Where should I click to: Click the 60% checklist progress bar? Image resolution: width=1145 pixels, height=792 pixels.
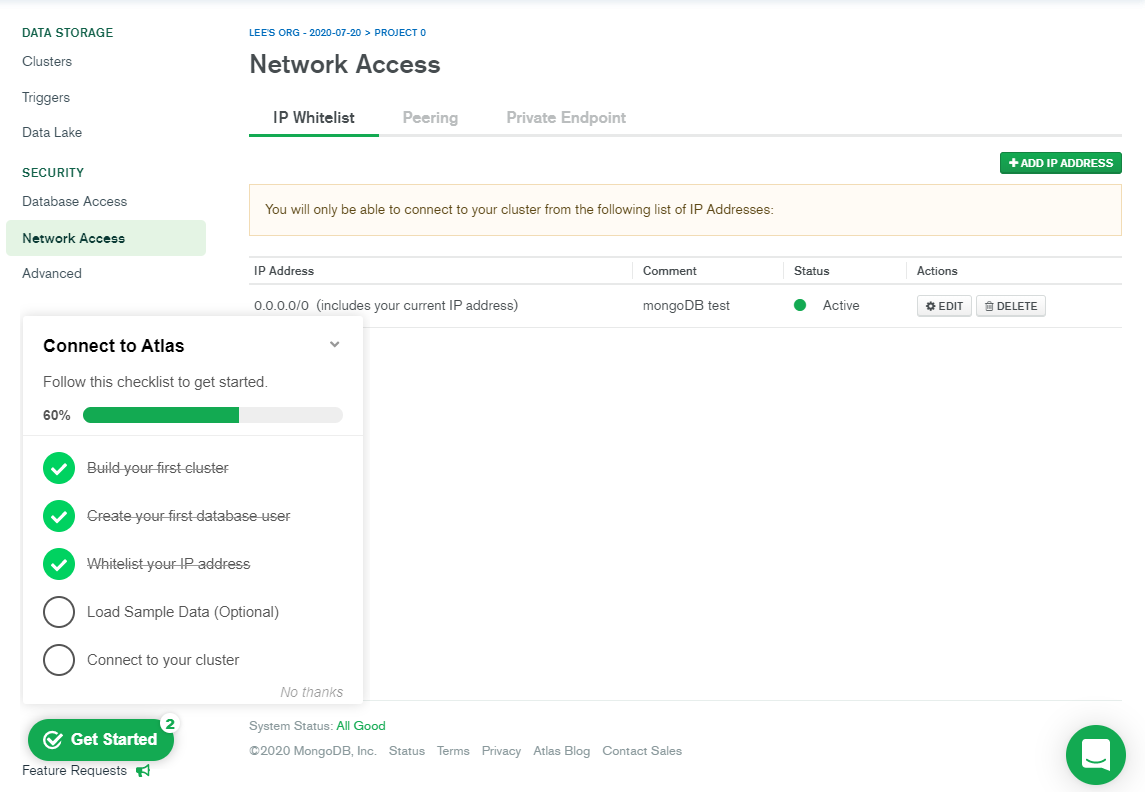coord(212,415)
